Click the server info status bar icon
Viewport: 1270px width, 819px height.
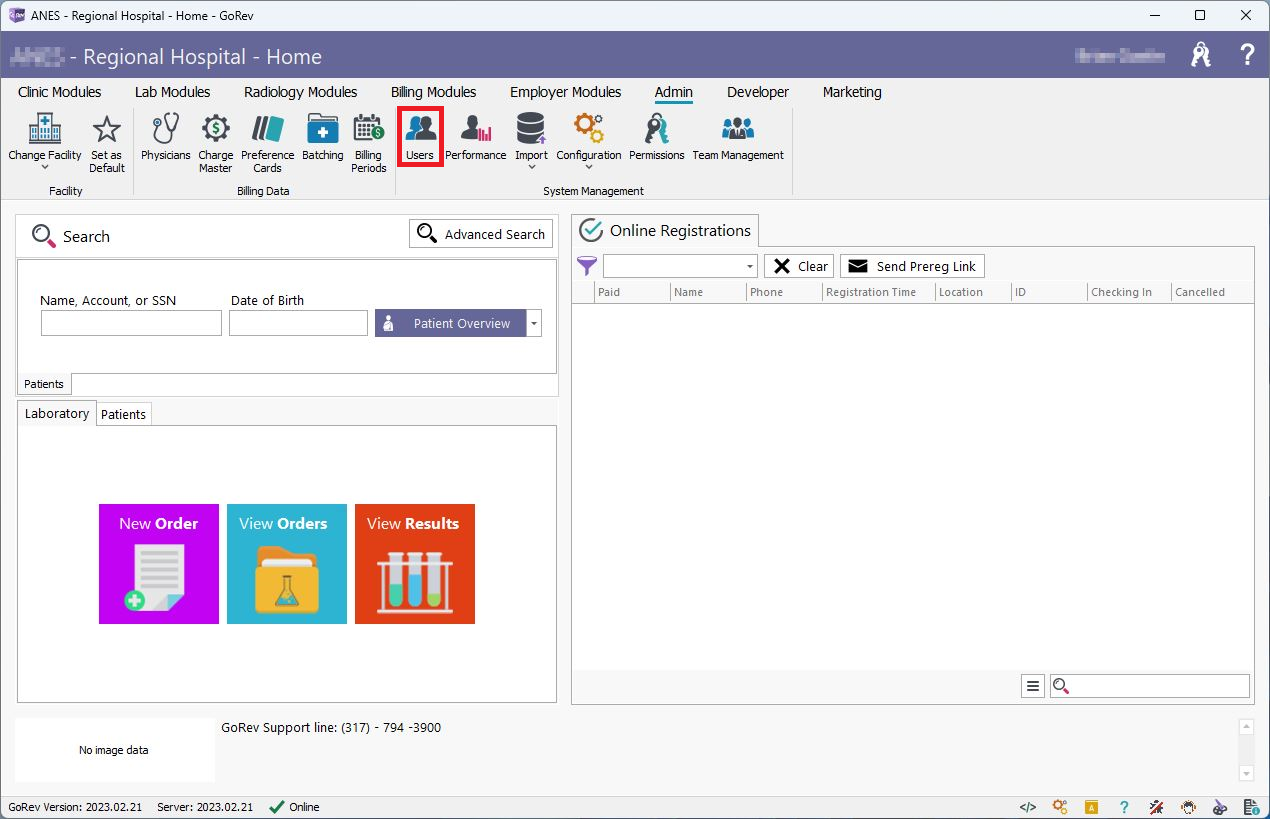coord(1252,807)
